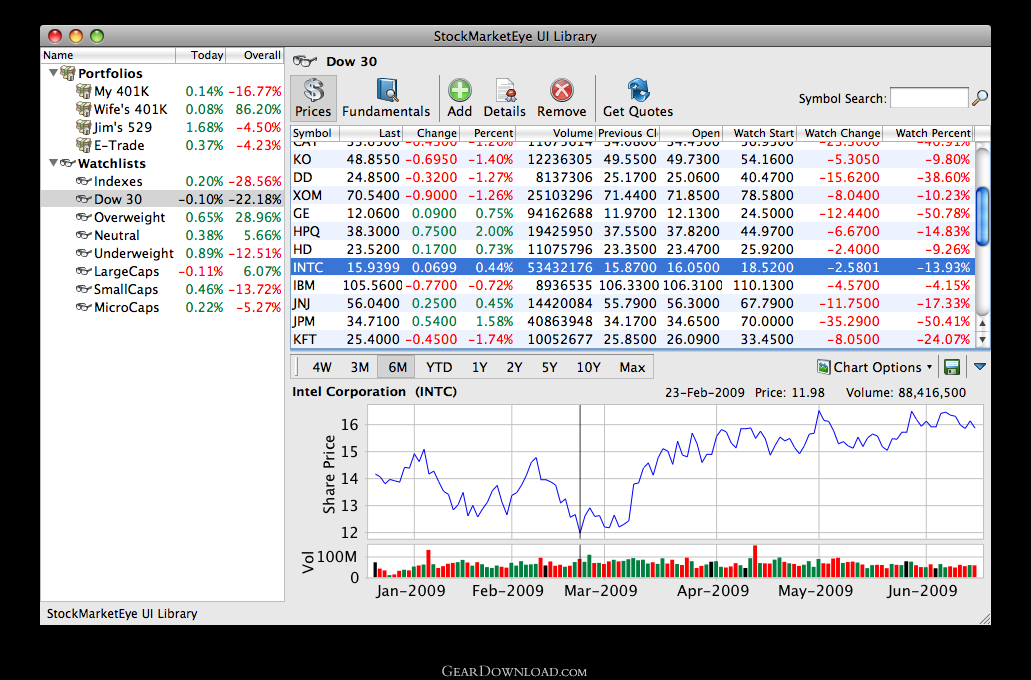
Task: Click inside the Symbol Search field
Action: point(929,98)
